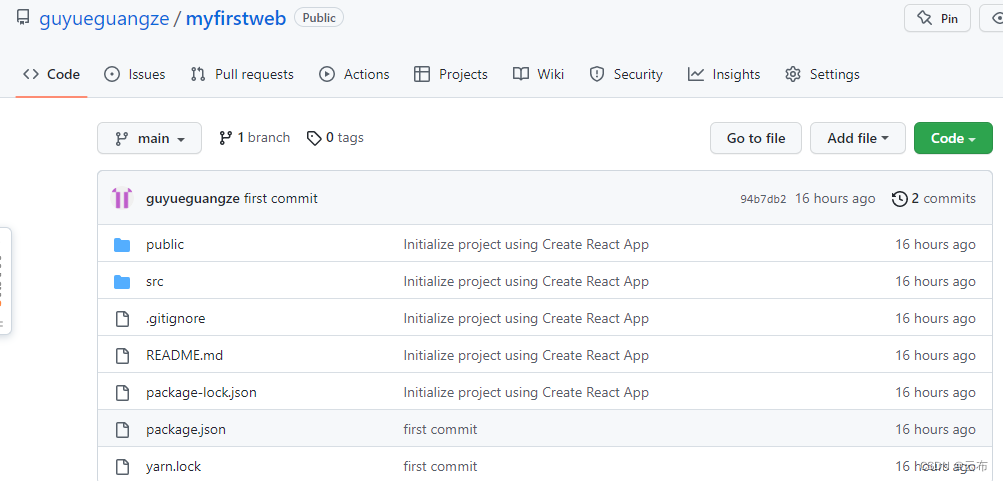Open the Settings tab
1003x481 pixels.
click(x=822, y=74)
